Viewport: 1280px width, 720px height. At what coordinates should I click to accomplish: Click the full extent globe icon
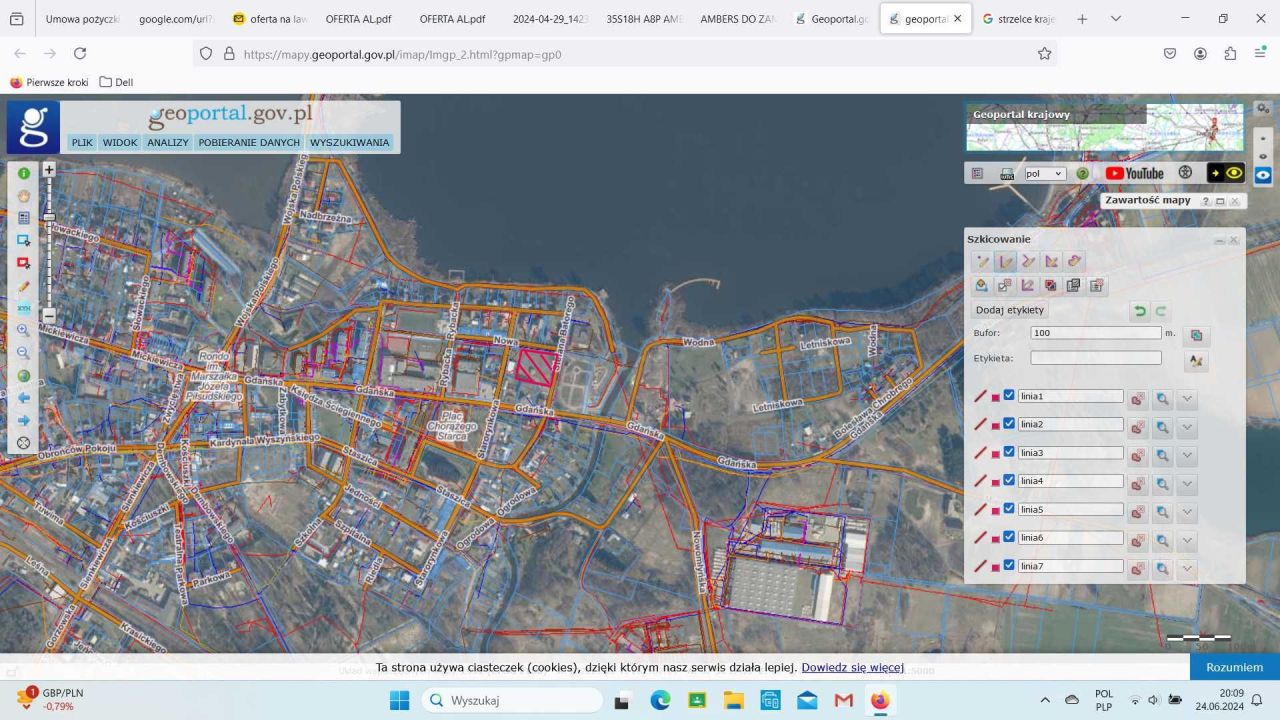(x=23, y=376)
